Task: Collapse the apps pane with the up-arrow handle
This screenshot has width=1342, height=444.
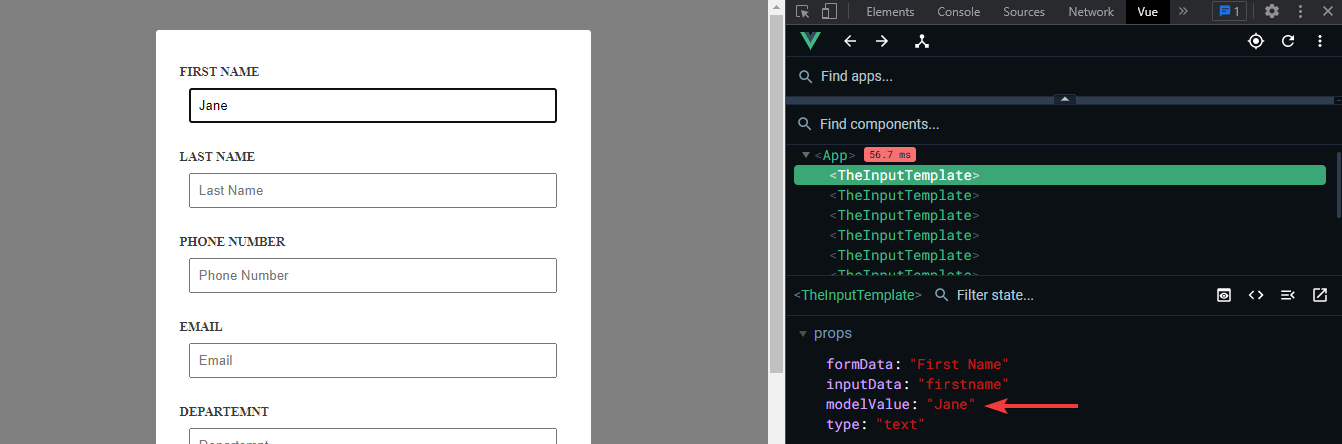Action: [x=1065, y=99]
